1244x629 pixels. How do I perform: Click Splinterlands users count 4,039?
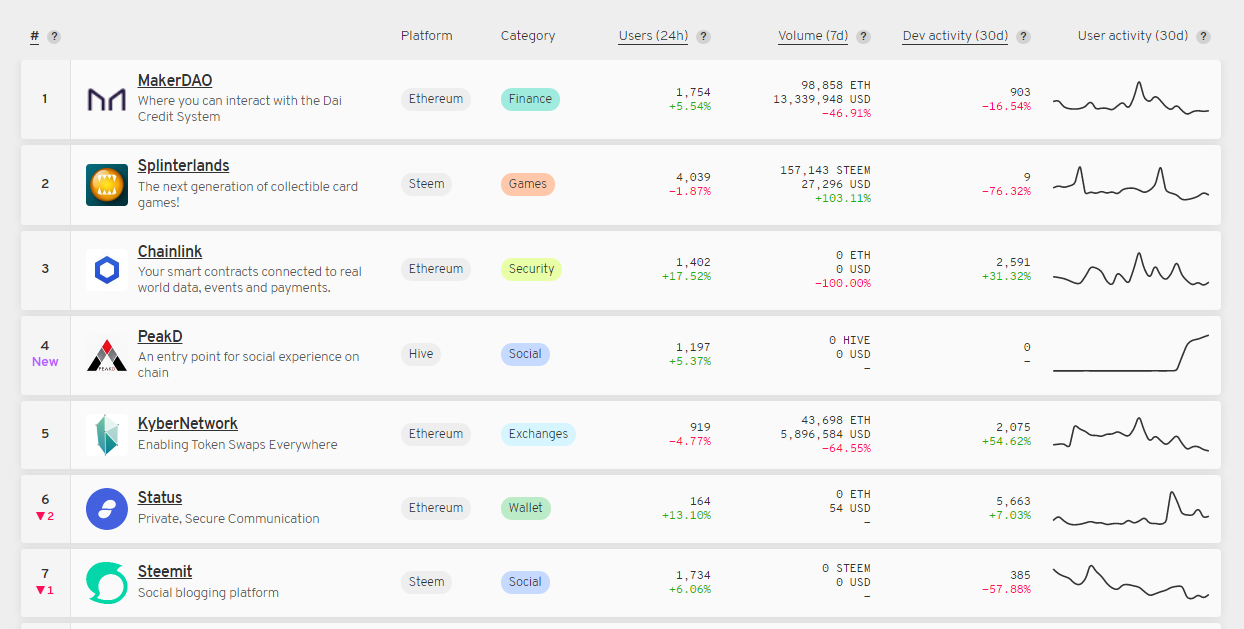pos(693,177)
